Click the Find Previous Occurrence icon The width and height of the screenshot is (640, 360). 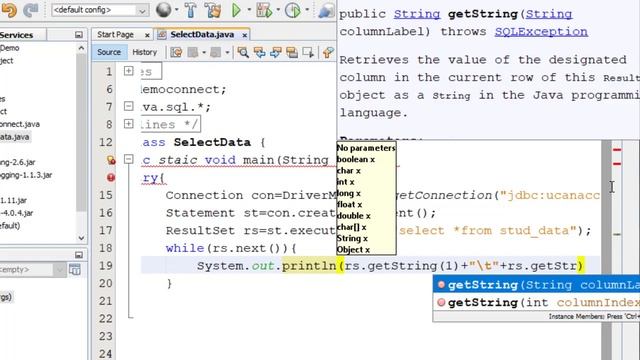(x=260, y=52)
